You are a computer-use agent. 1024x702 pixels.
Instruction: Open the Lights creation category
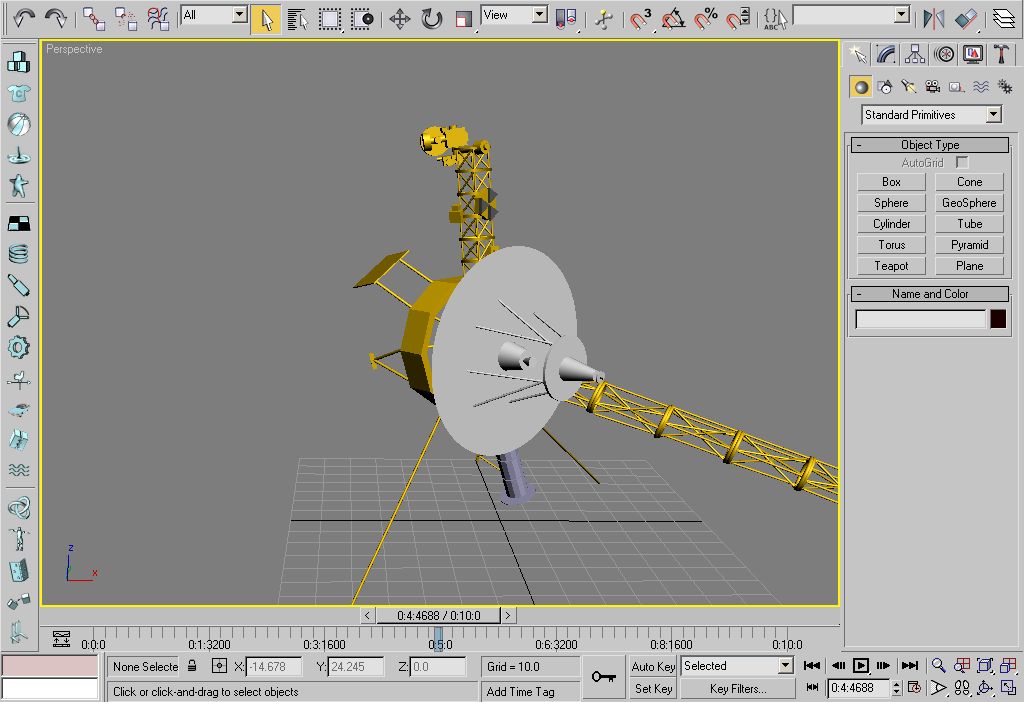coord(909,87)
